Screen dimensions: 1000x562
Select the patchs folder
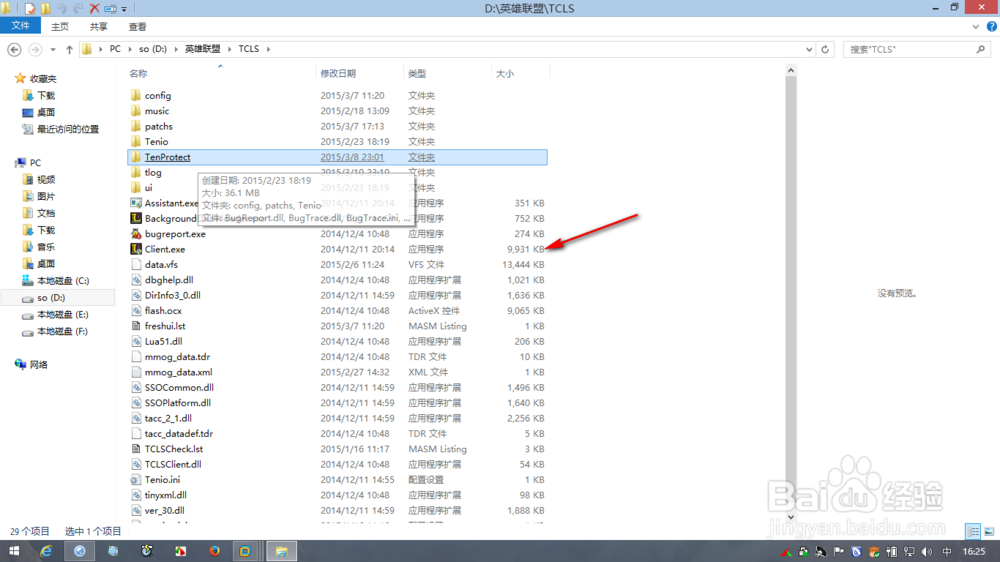tap(158, 126)
